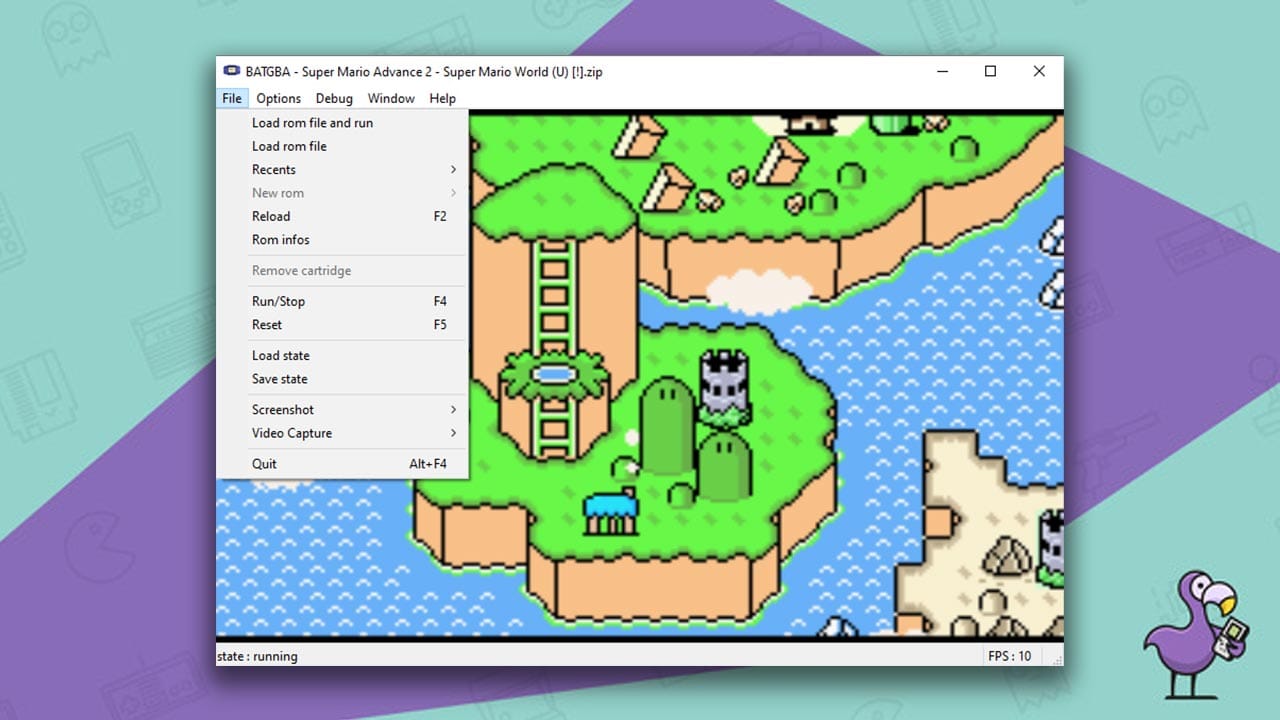Select Load rom file

click(289, 146)
